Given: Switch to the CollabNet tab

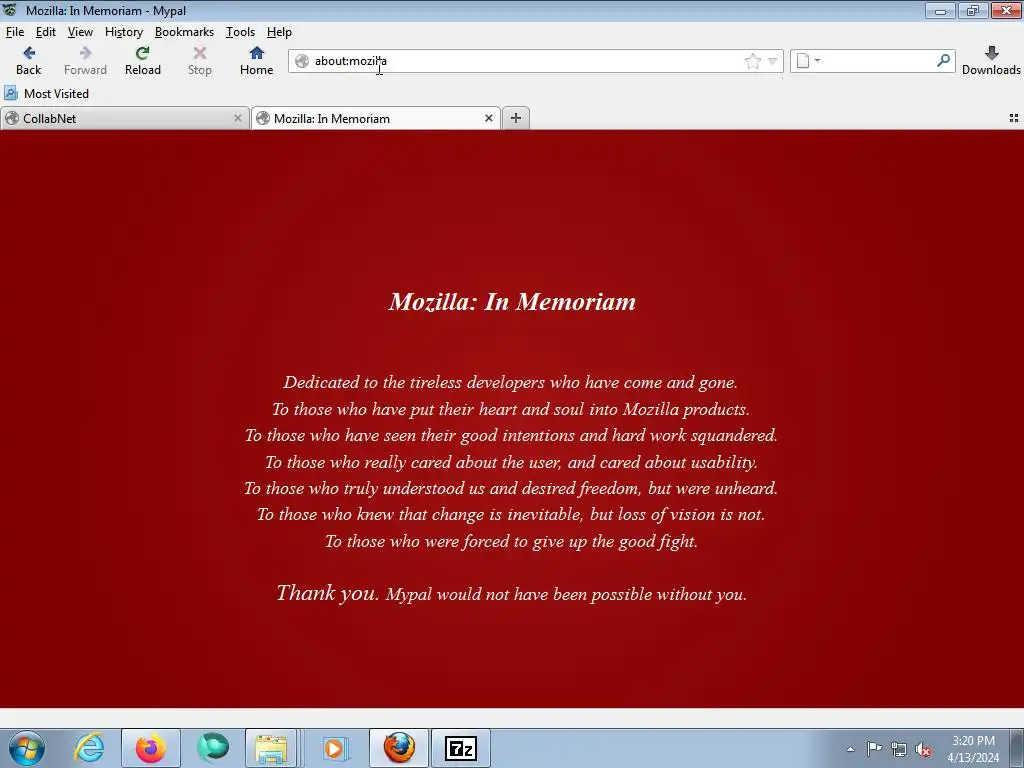Looking at the screenshot, I should (124, 118).
